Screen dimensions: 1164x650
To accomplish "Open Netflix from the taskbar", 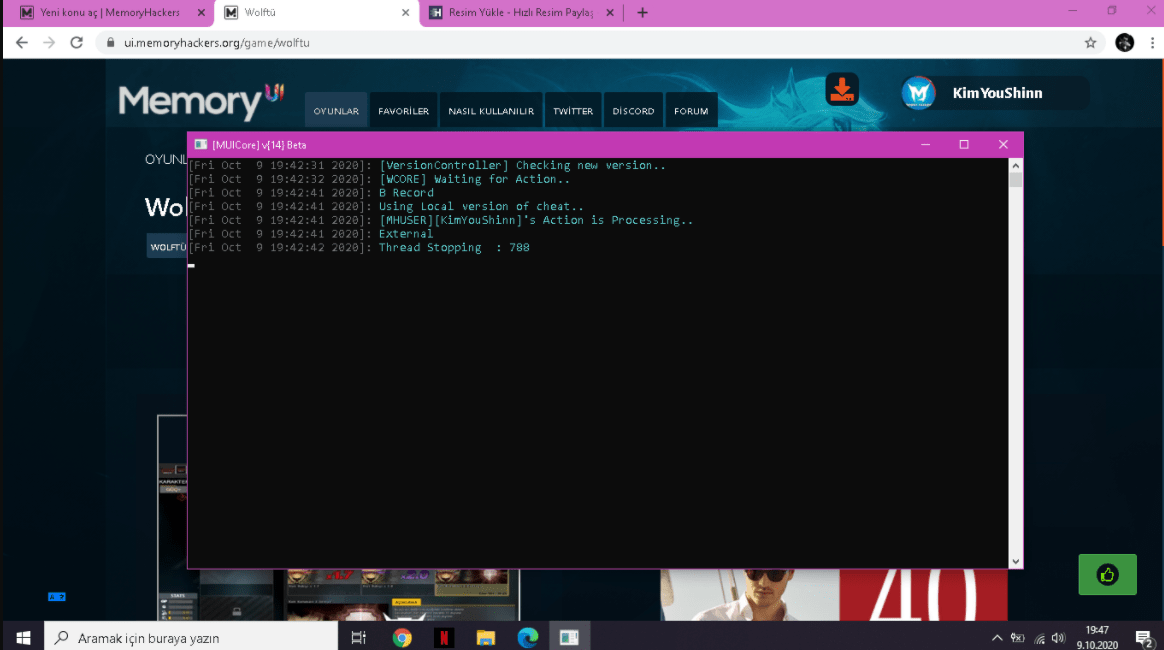I will click(444, 637).
